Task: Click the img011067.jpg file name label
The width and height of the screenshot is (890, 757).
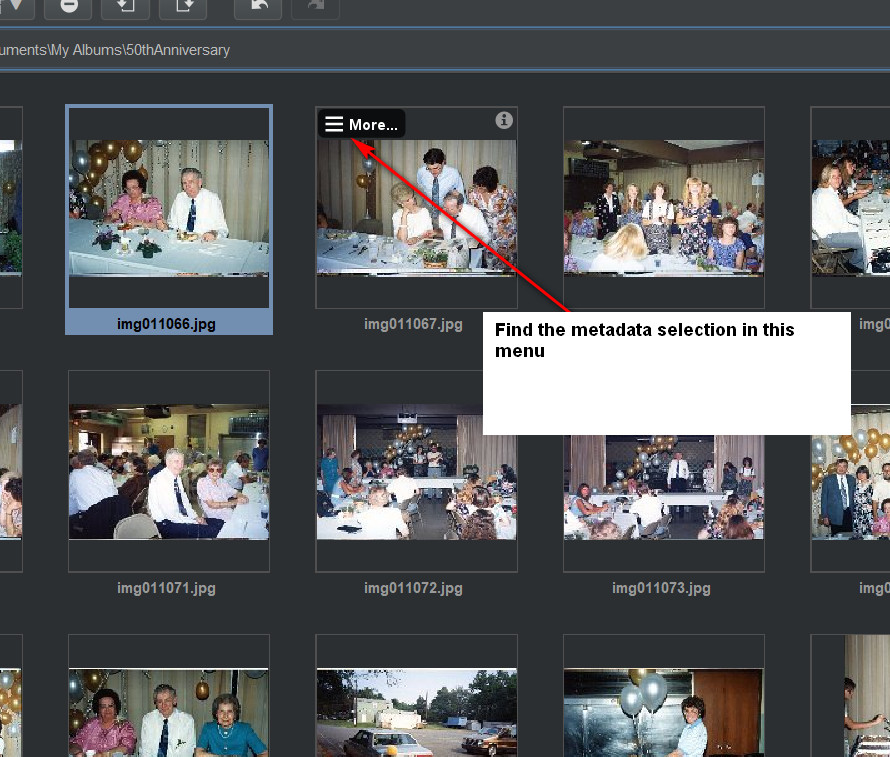Action: (413, 324)
